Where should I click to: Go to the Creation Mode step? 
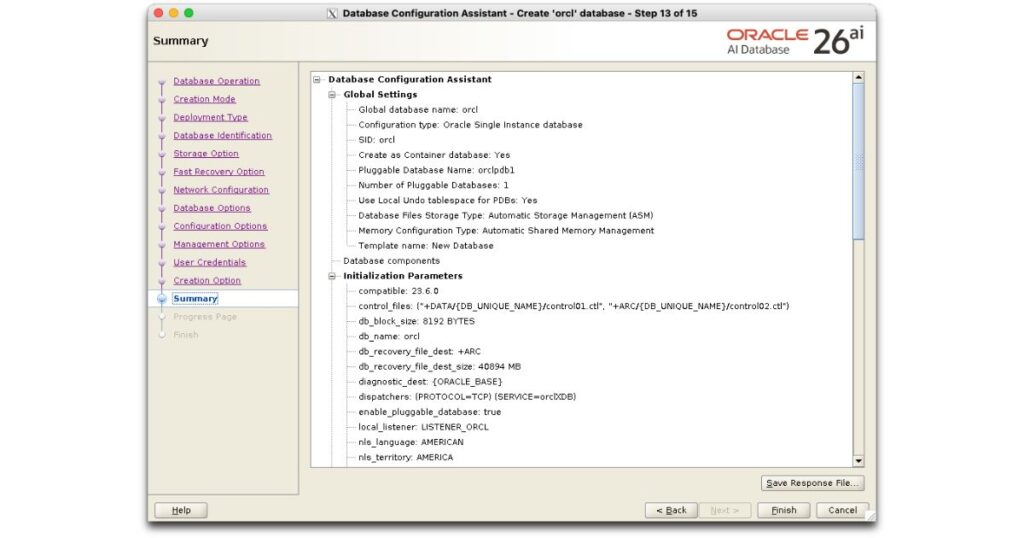pyautogui.click(x=204, y=99)
